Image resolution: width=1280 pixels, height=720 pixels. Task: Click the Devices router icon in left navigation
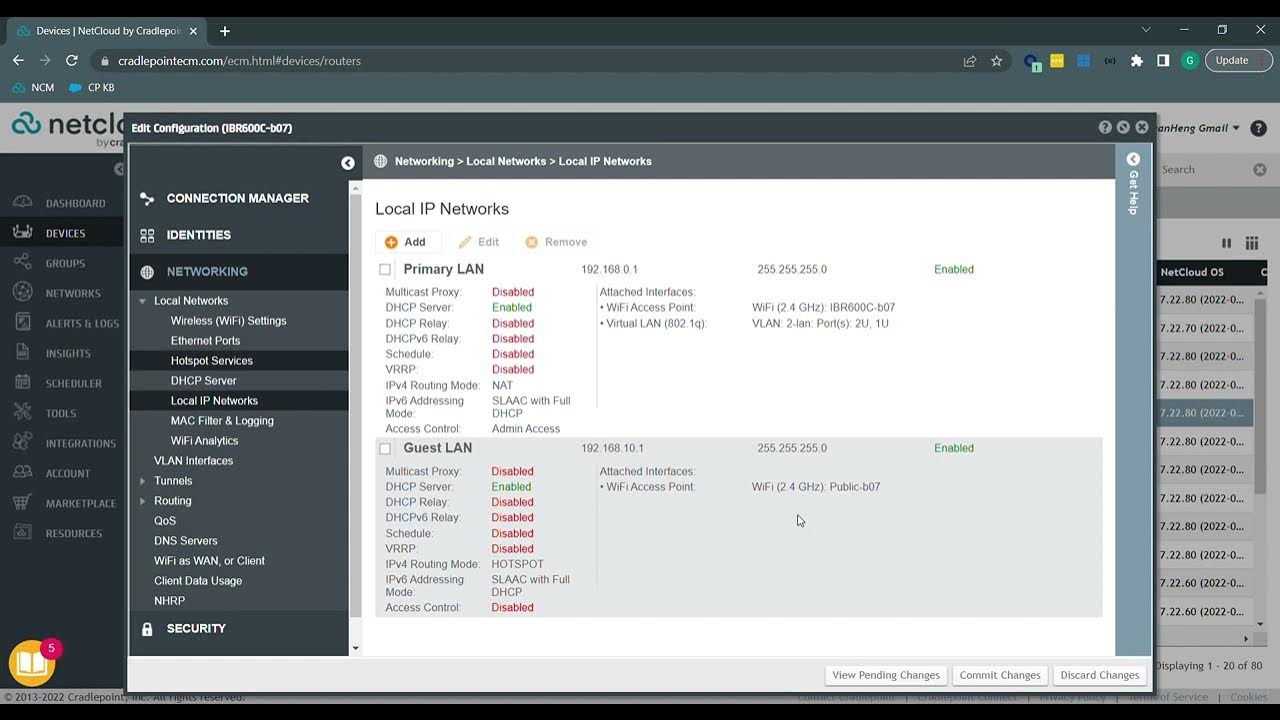tap(22, 233)
